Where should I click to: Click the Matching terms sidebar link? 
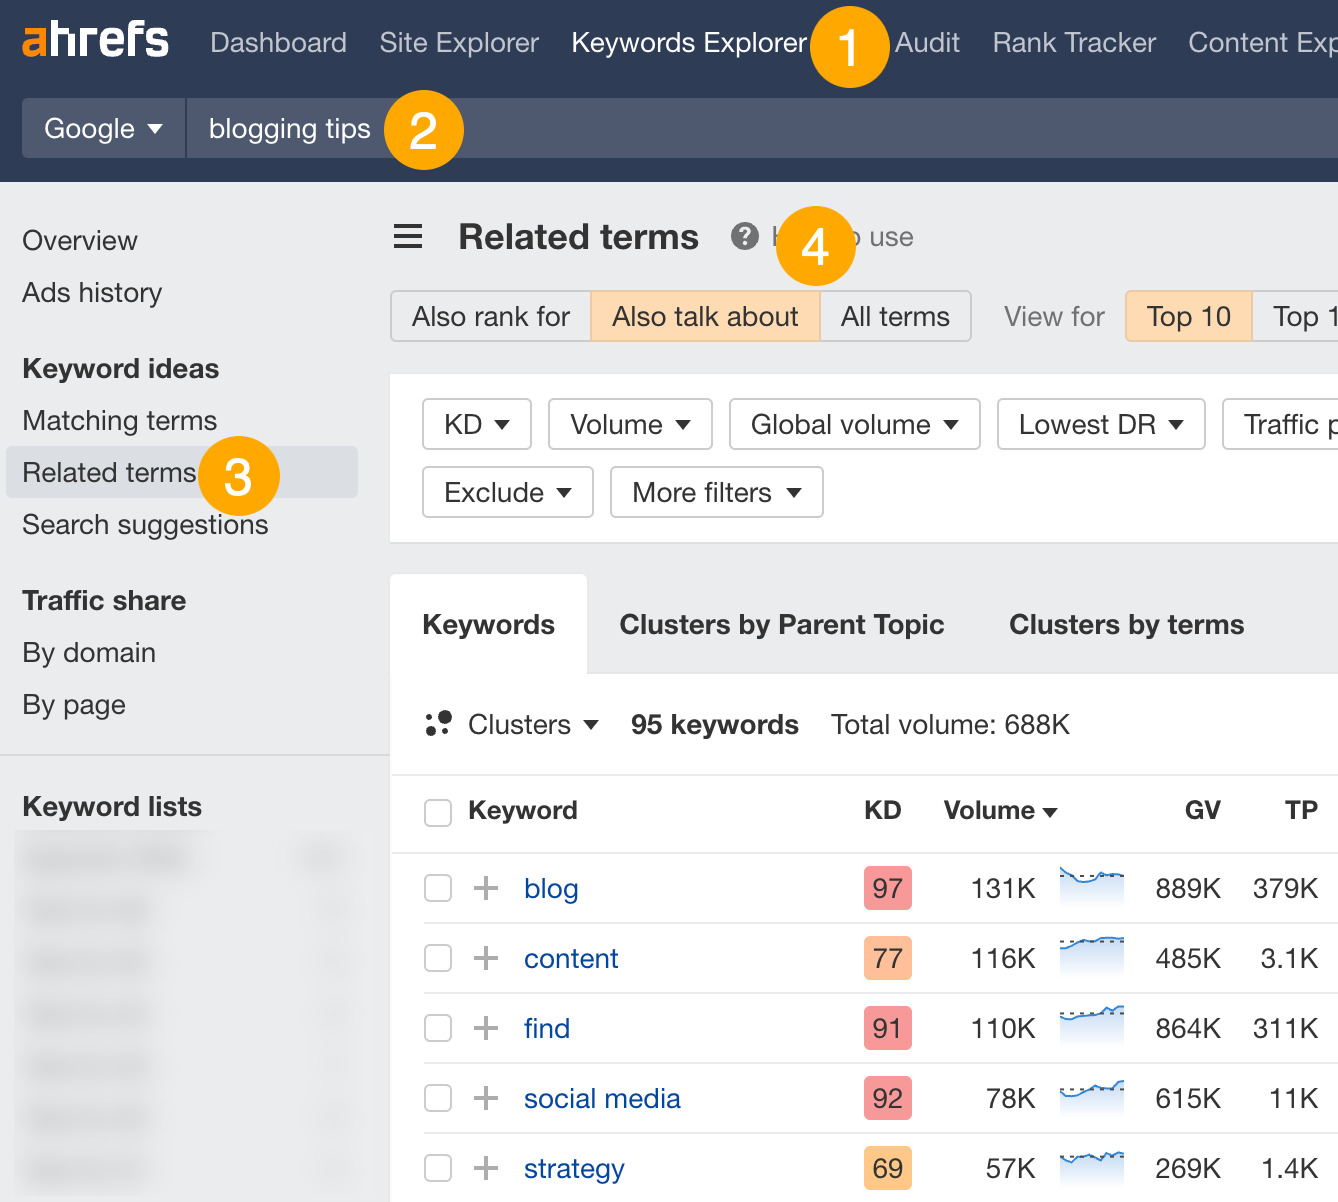tap(119, 420)
